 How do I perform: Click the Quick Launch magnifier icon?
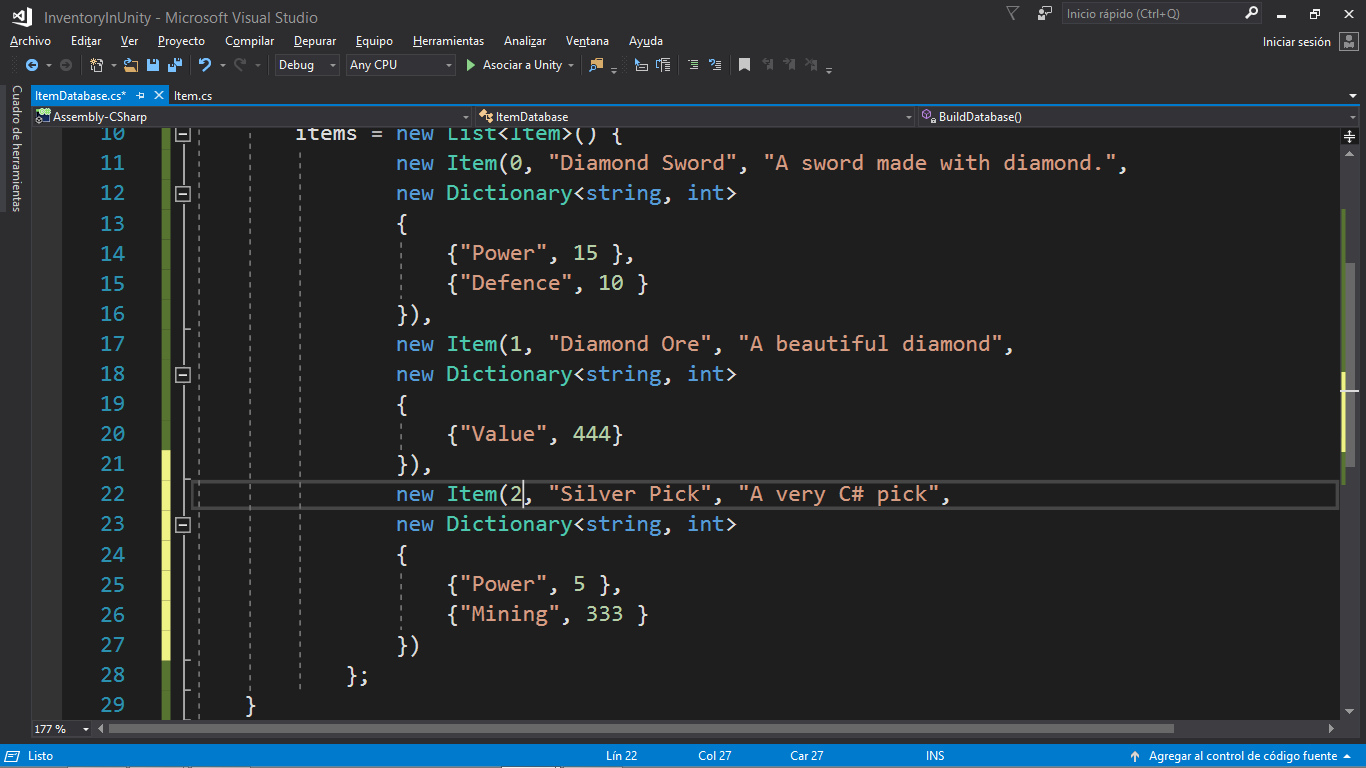pyautogui.click(x=1251, y=13)
